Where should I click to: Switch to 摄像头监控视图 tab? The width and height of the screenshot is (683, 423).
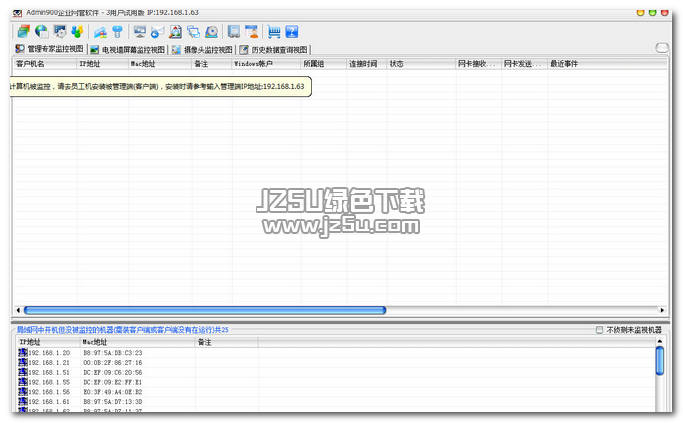tap(202, 50)
